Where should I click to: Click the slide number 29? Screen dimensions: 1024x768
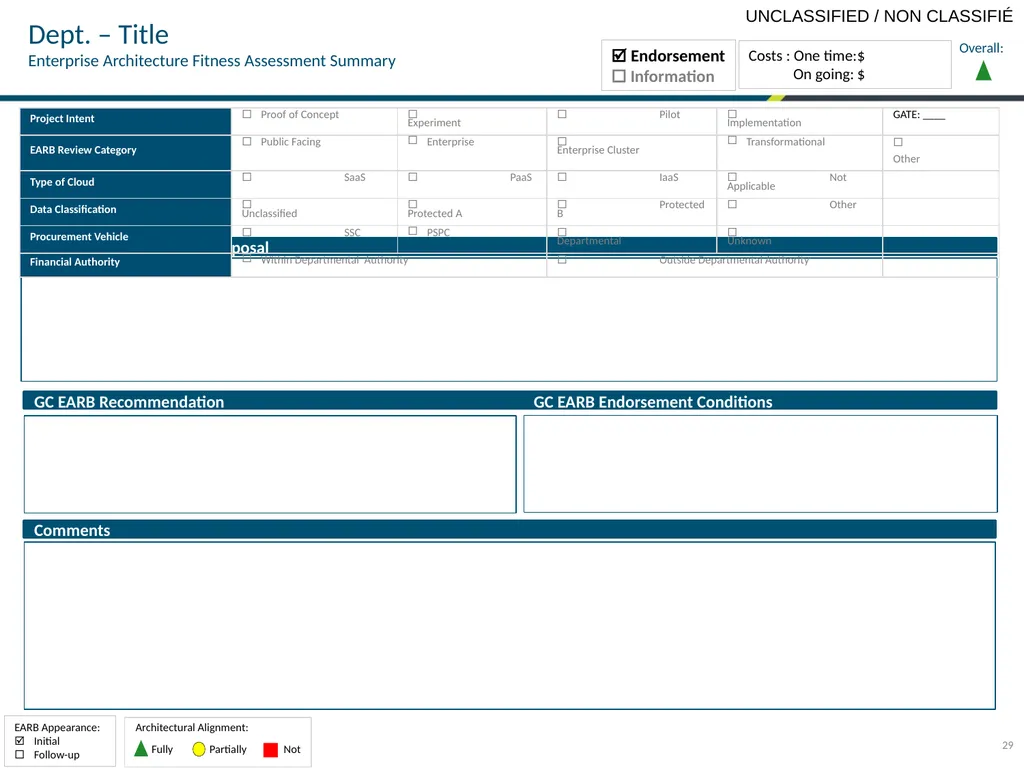[1008, 745]
